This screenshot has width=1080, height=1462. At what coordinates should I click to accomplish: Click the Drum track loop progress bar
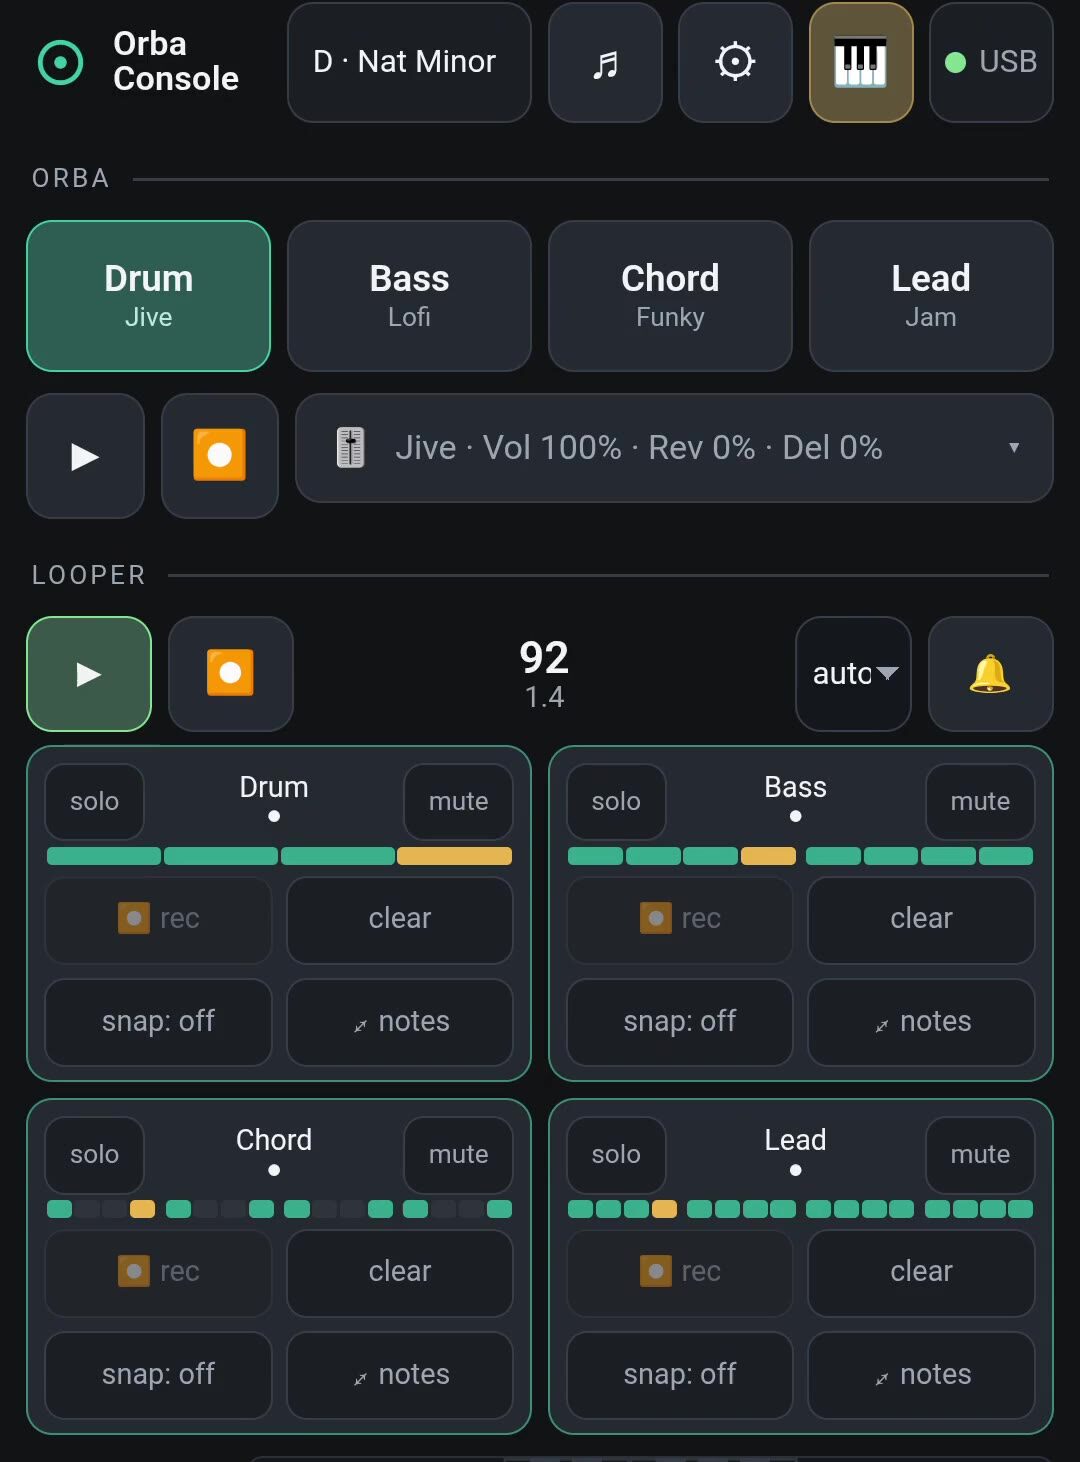(x=279, y=856)
